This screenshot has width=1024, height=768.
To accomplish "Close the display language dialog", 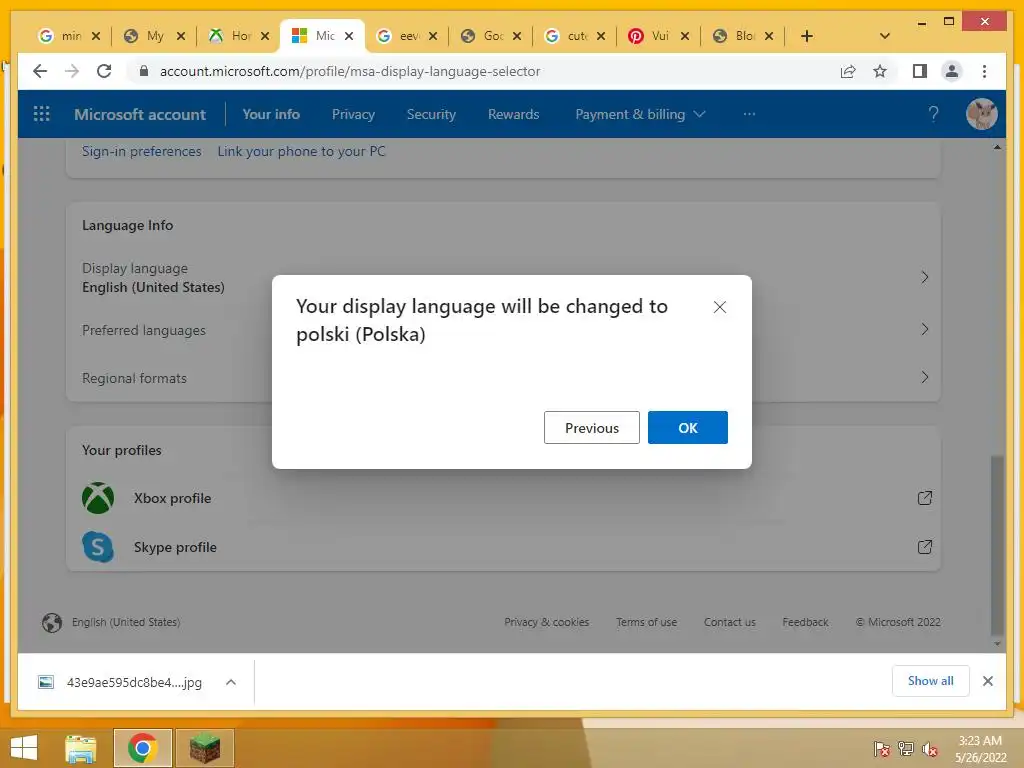I will pos(720,307).
